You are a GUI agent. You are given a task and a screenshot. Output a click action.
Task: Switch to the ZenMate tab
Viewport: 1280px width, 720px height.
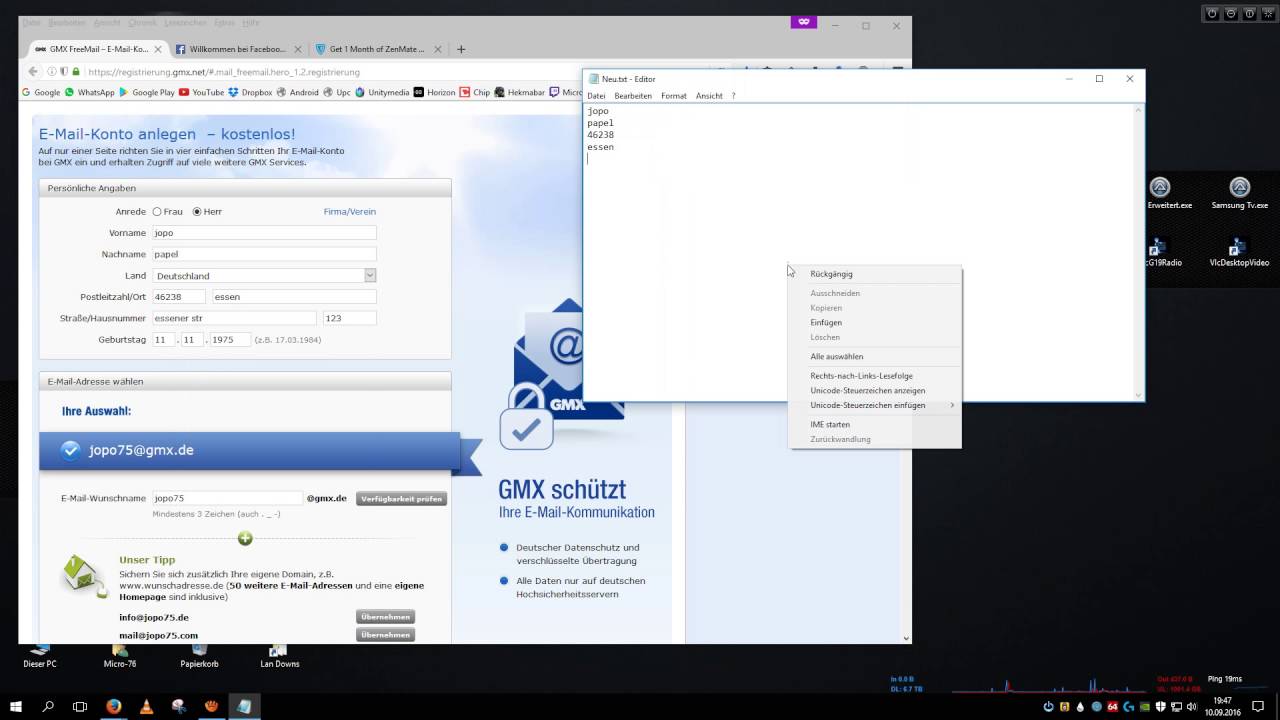(376, 49)
